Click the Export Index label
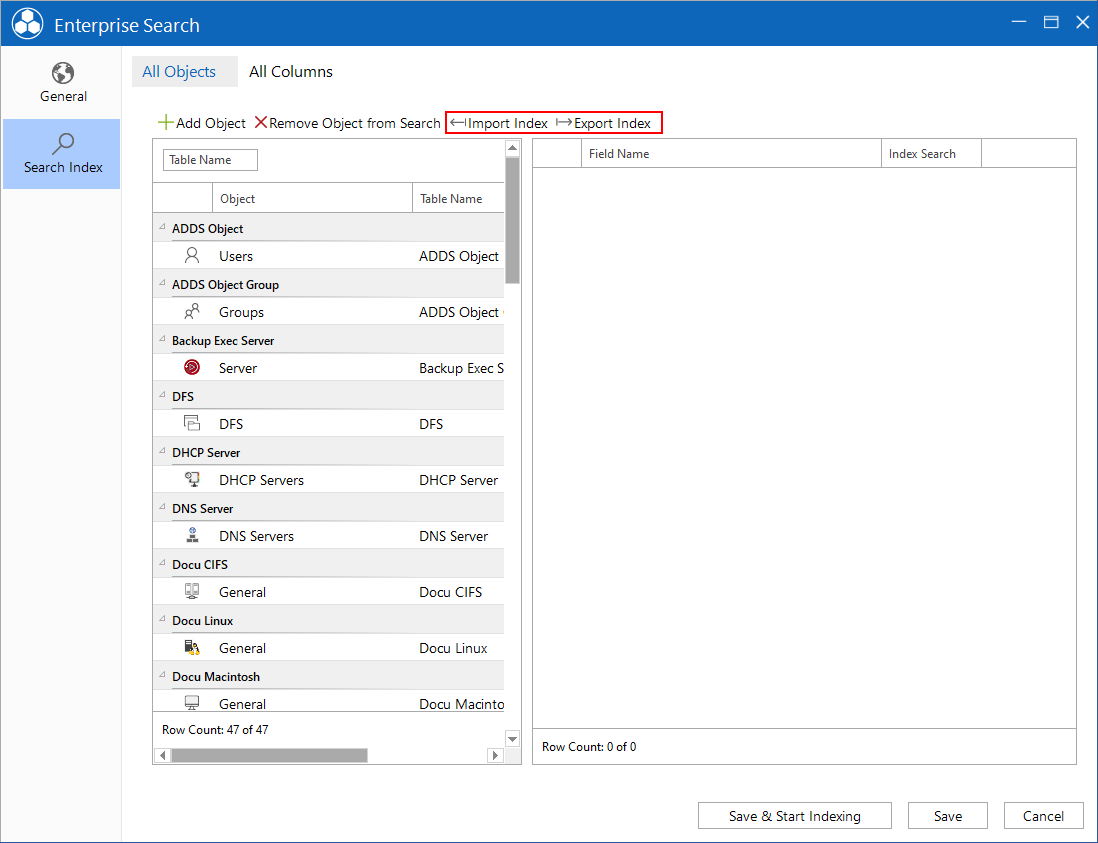The image size is (1098, 843). click(x=613, y=123)
